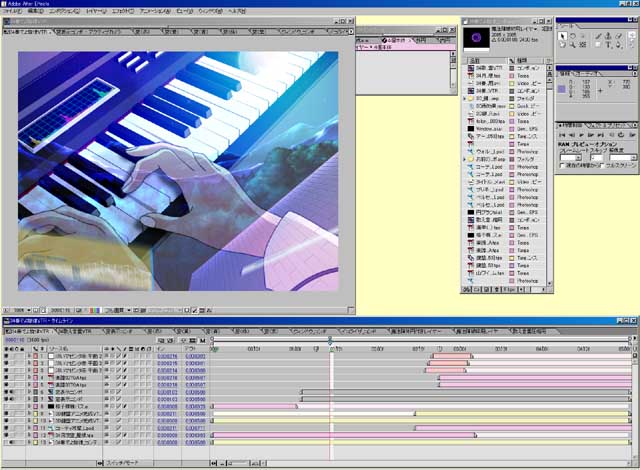Viewport: 640px width, 470px height.
Task: Click the current time display in timeline
Action: 15,340
